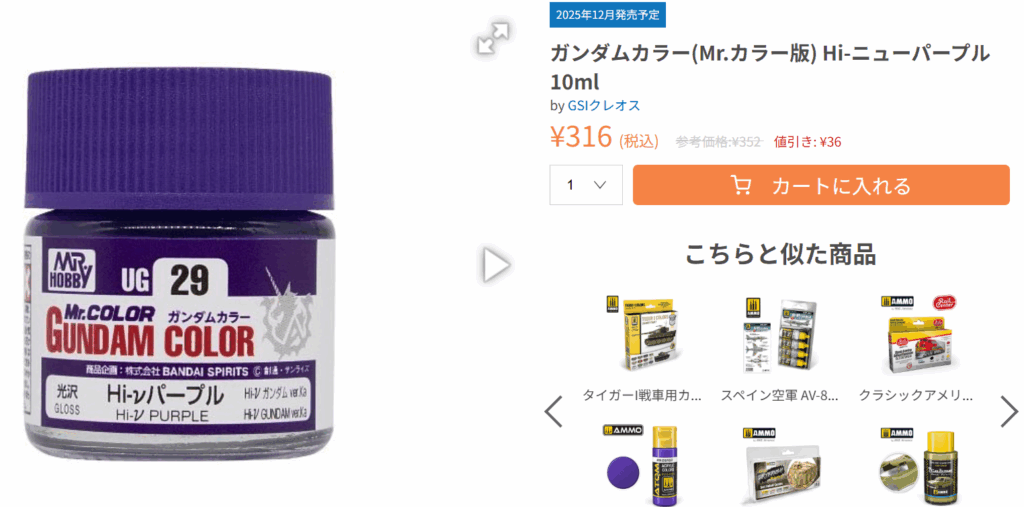Add item with カートに入れる button

(821, 185)
